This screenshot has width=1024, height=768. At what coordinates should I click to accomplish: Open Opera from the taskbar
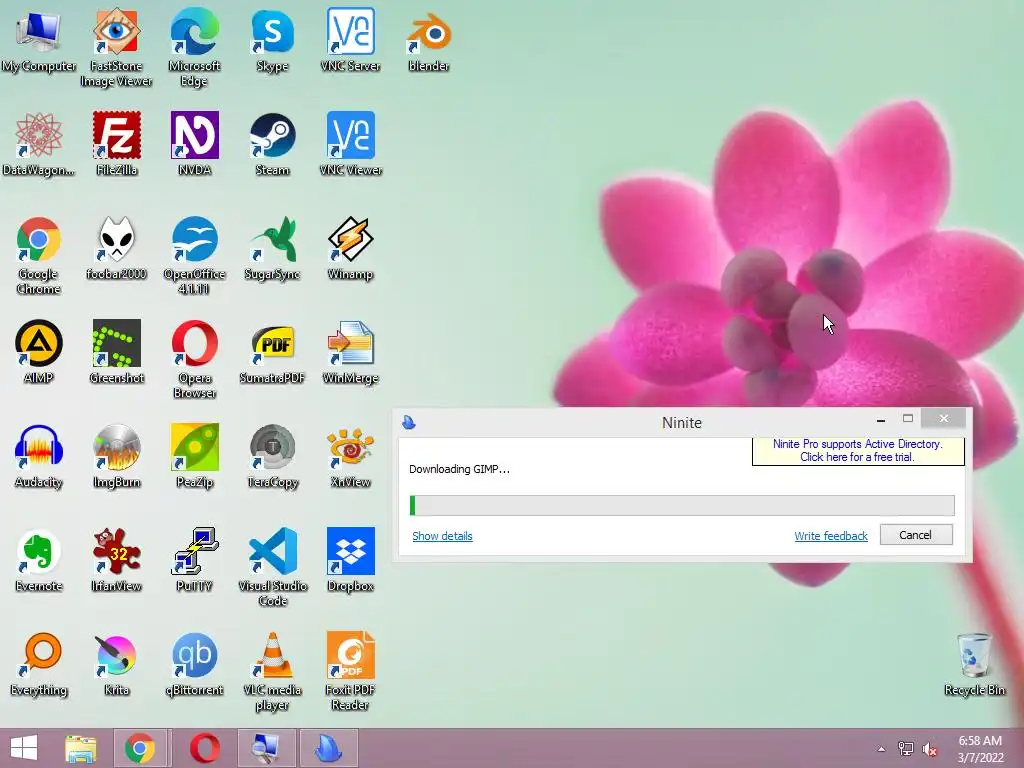pyautogui.click(x=204, y=748)
